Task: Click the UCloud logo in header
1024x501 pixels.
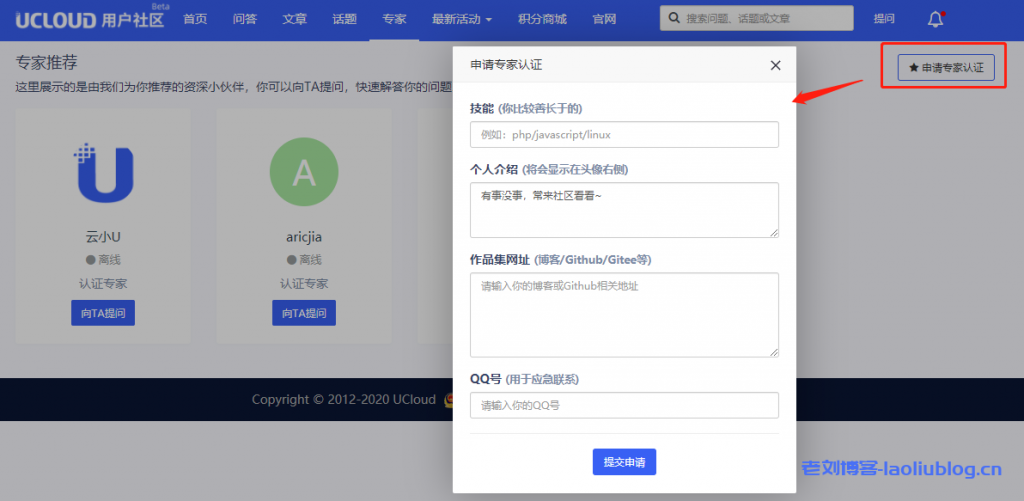Action: [x=90, y=19]
